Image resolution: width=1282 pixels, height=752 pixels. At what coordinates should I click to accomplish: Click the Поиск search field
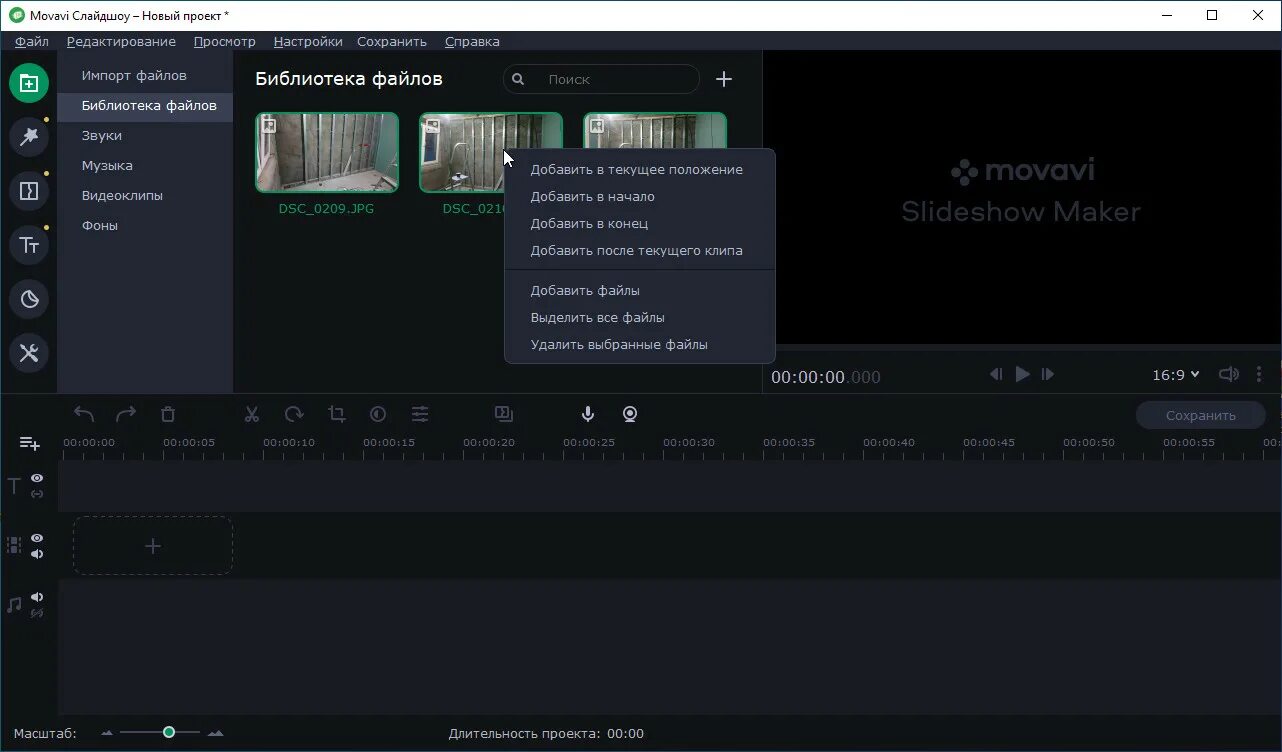click(602, 79)
